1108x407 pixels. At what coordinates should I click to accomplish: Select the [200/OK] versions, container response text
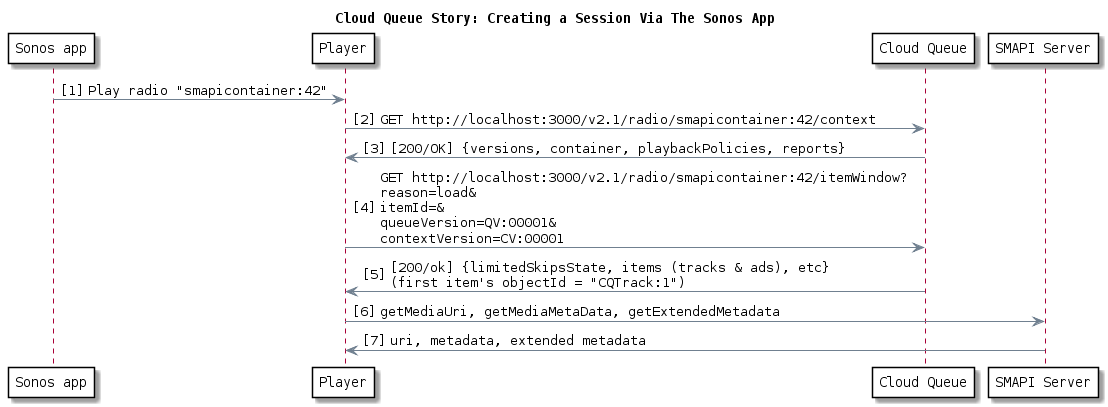tap(617, 148)
